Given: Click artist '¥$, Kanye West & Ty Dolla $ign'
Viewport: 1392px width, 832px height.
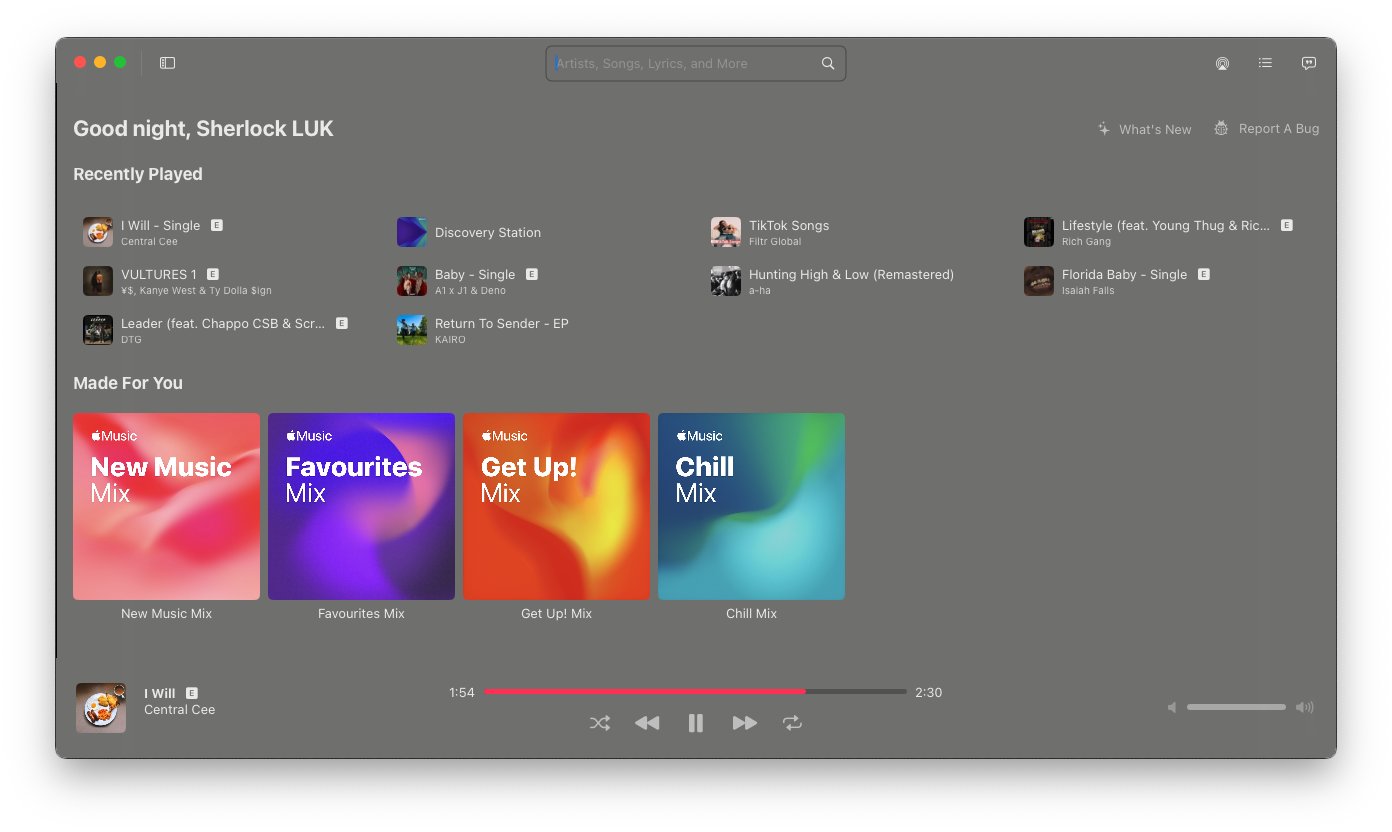Looking at the screenshot, I should click(x=196, y=291).
